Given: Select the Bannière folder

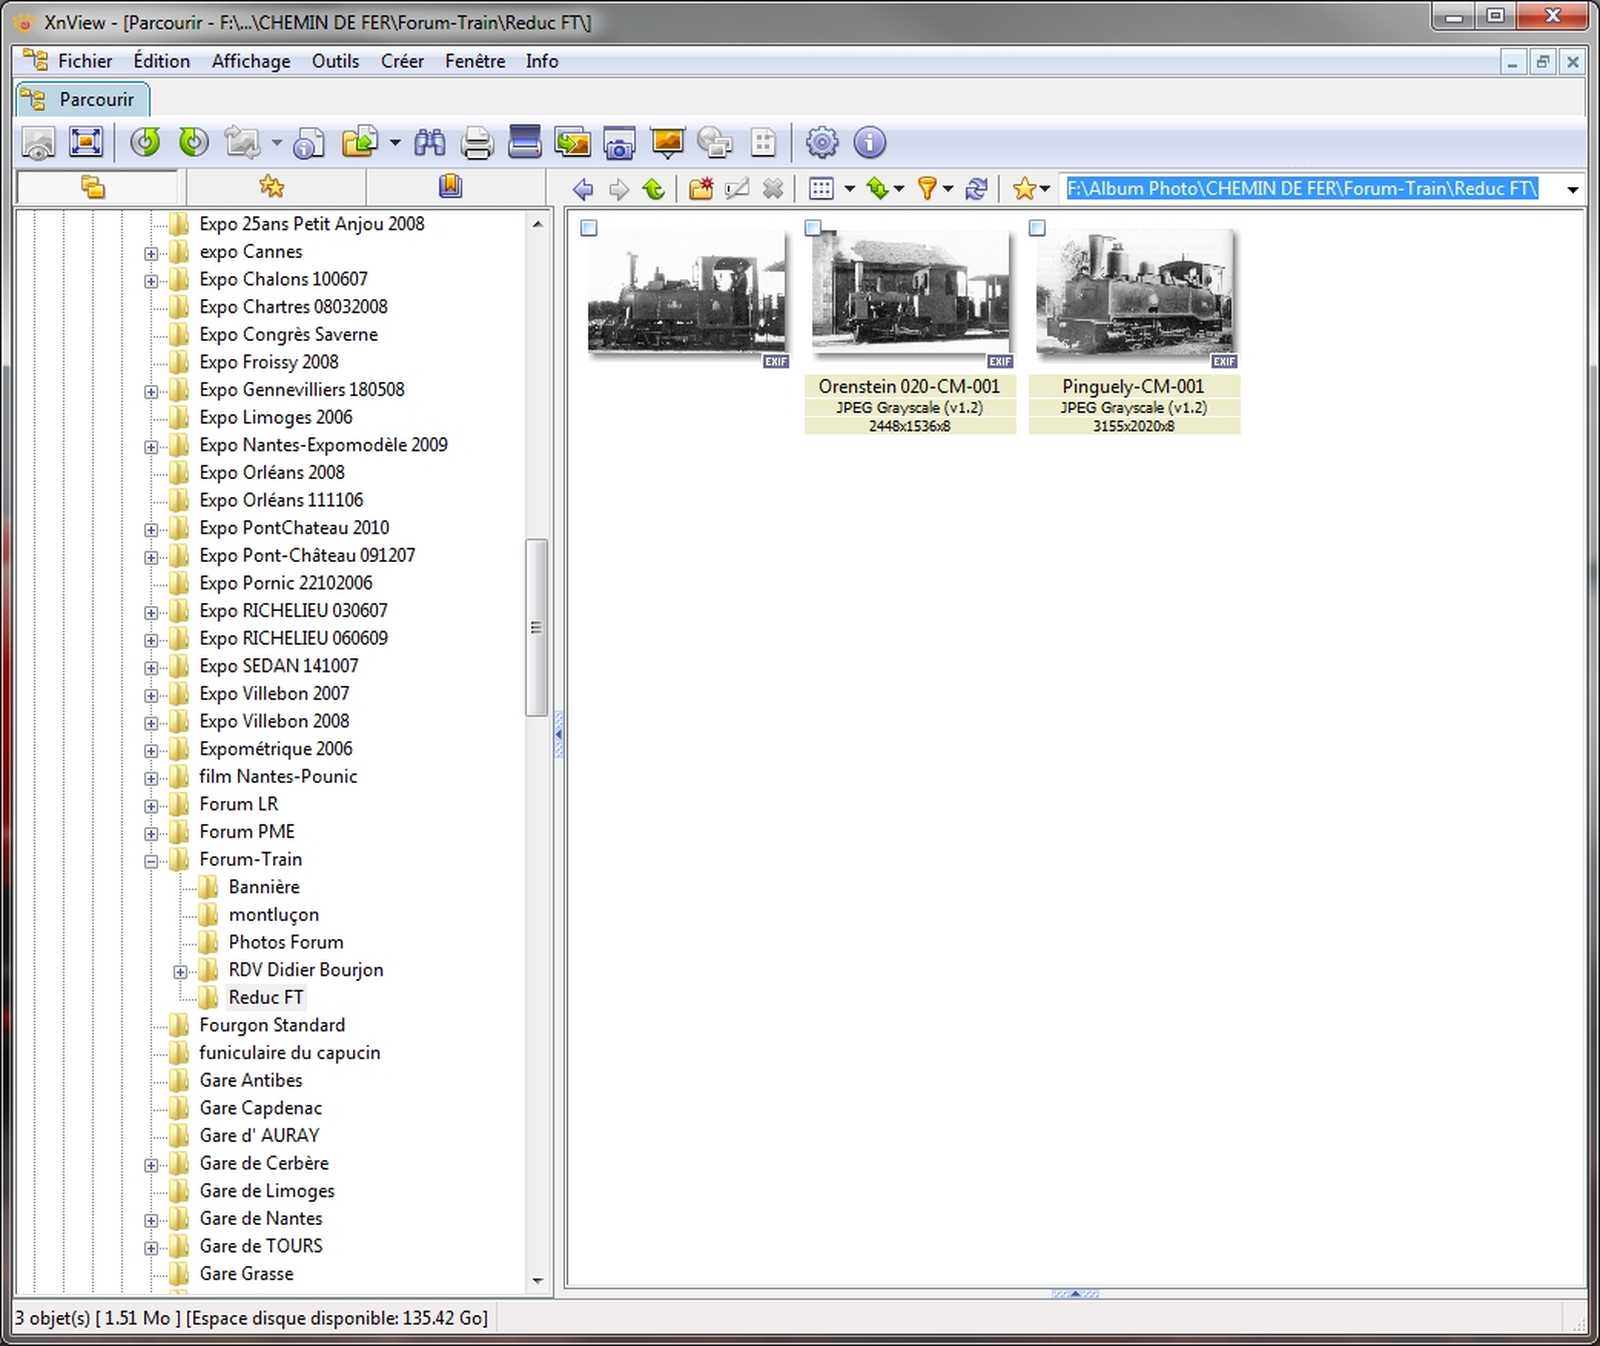Looking at the screenshot, I should tap(264, 887).
